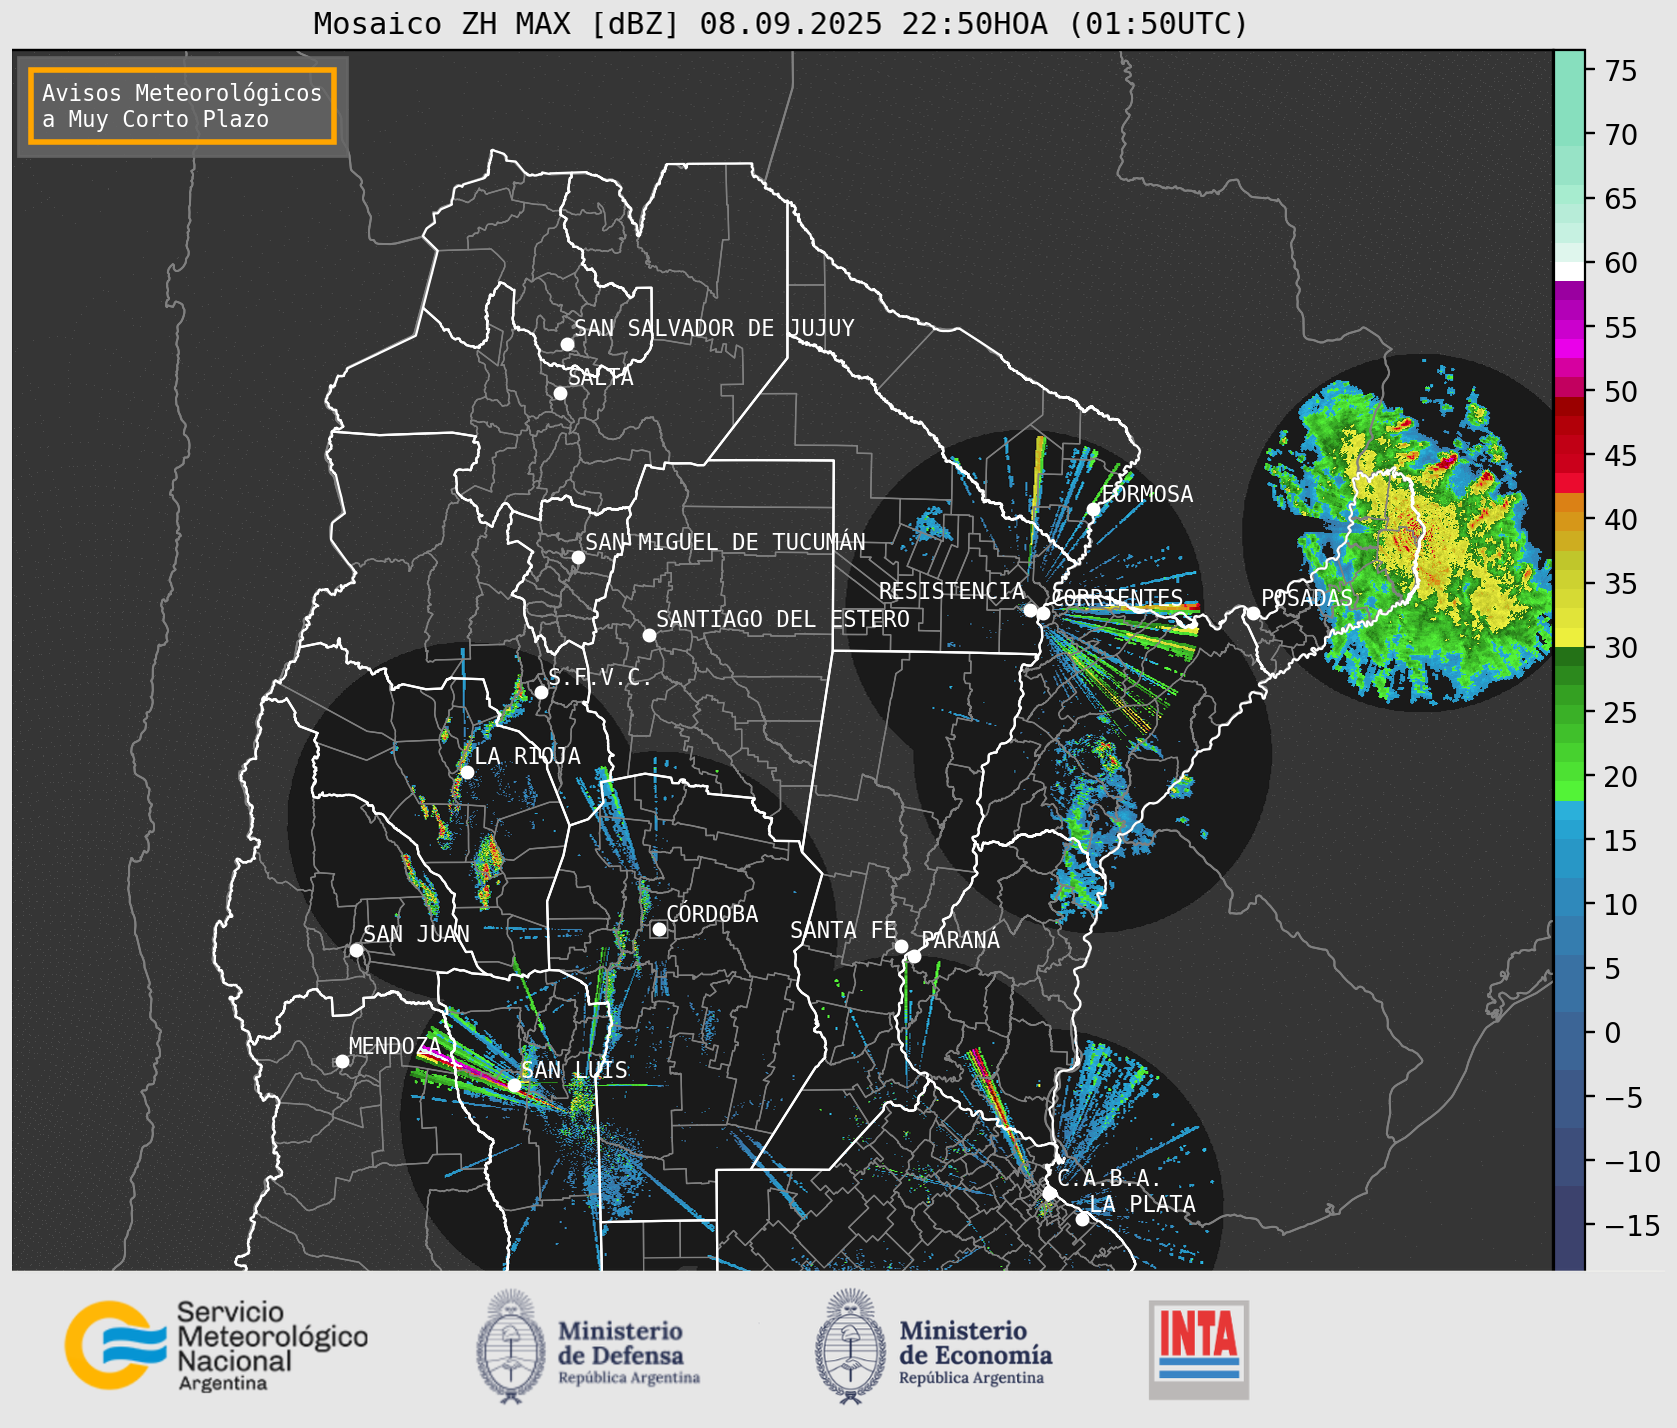Select the Resistencia city marker
Screen dimensions: 1677x1428
tap(1030, 610)
